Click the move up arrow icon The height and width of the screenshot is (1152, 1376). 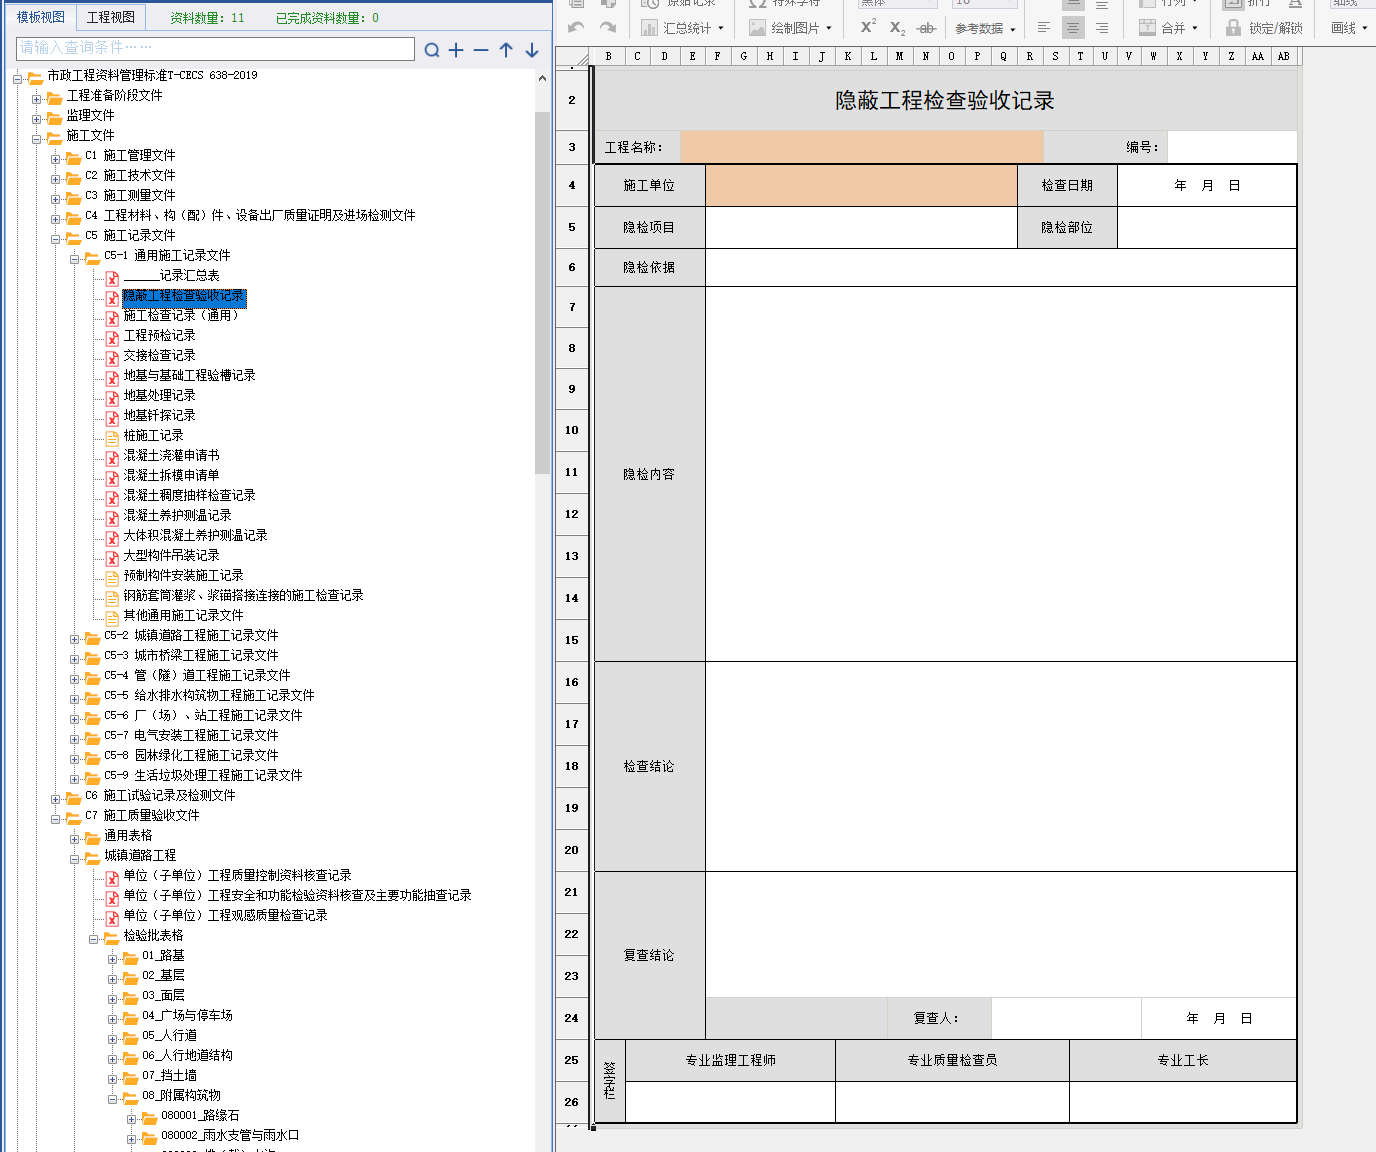point(506,50)
